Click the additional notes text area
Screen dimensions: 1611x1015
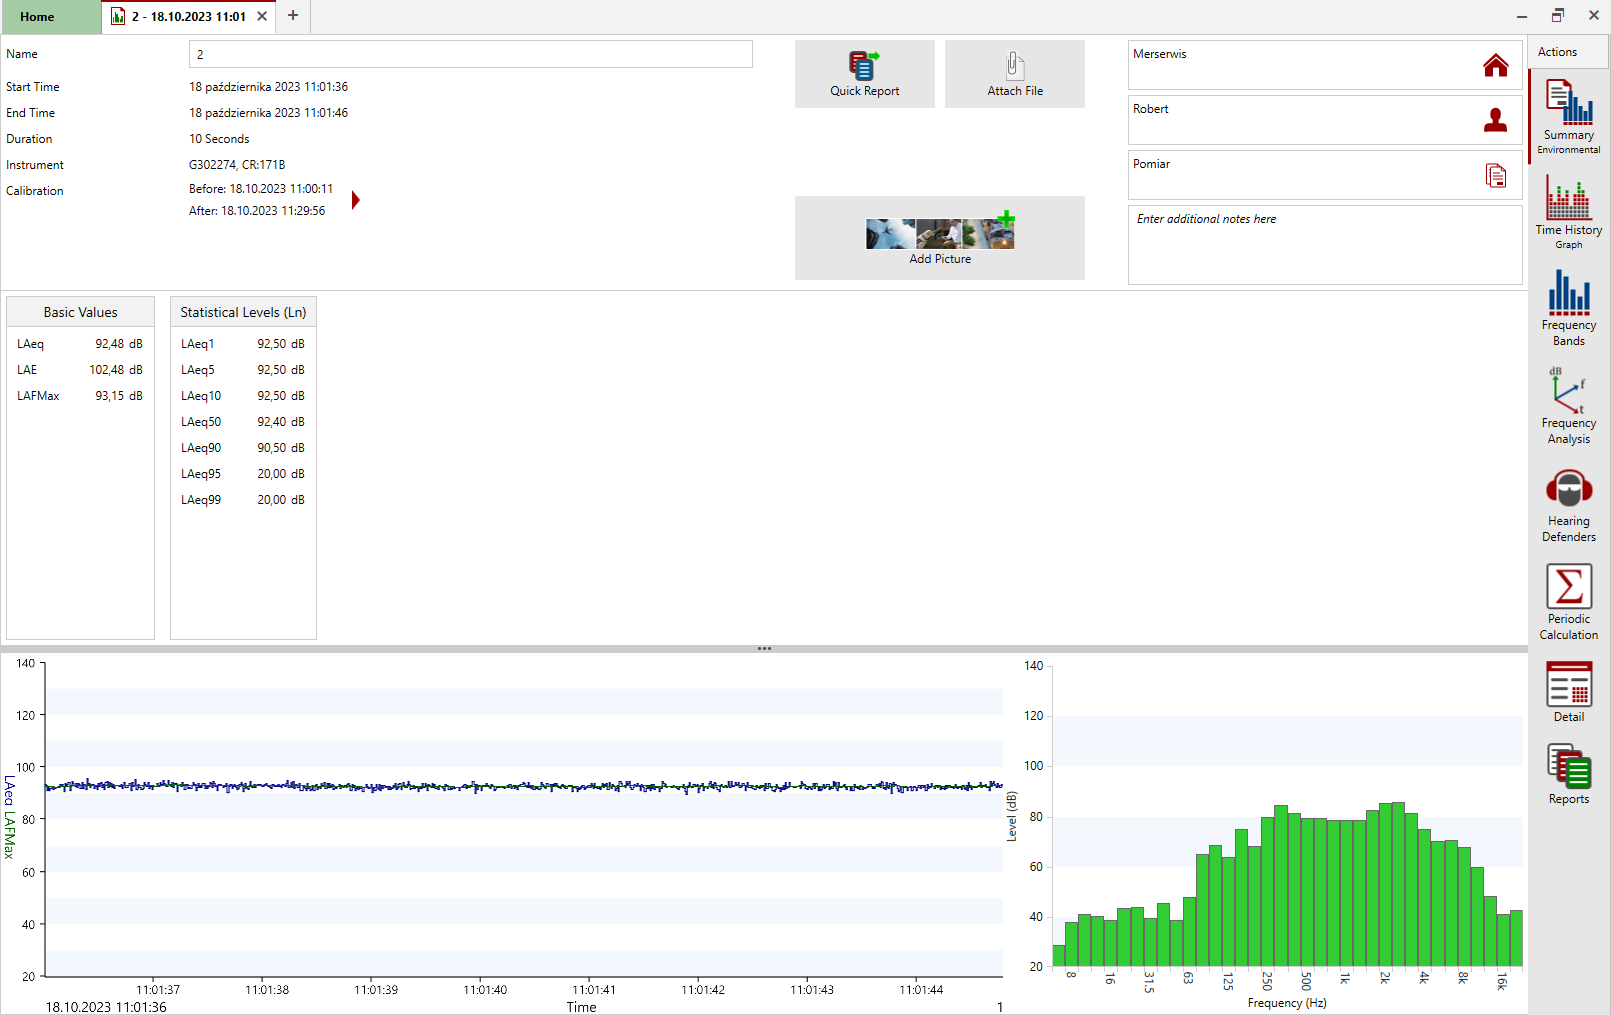(x=1325, y=245)
